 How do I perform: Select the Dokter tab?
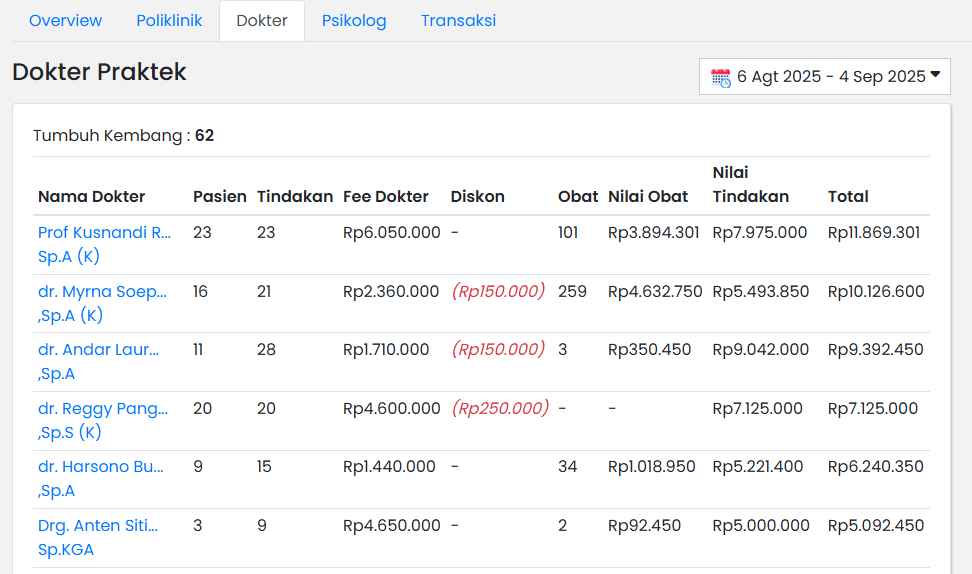click(262, 21)
